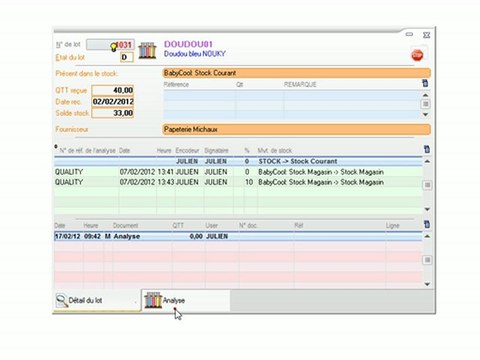Click scroll up arrow of analyses table
Screen dimensions: 480x360
click(x=427, y=161)
